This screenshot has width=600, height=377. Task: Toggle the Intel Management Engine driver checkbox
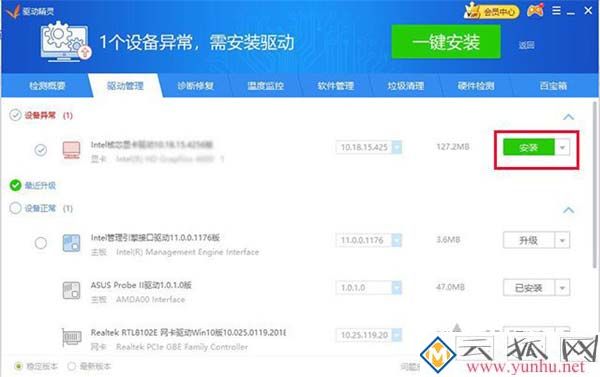pyautogui.click(x=41, y=243)
